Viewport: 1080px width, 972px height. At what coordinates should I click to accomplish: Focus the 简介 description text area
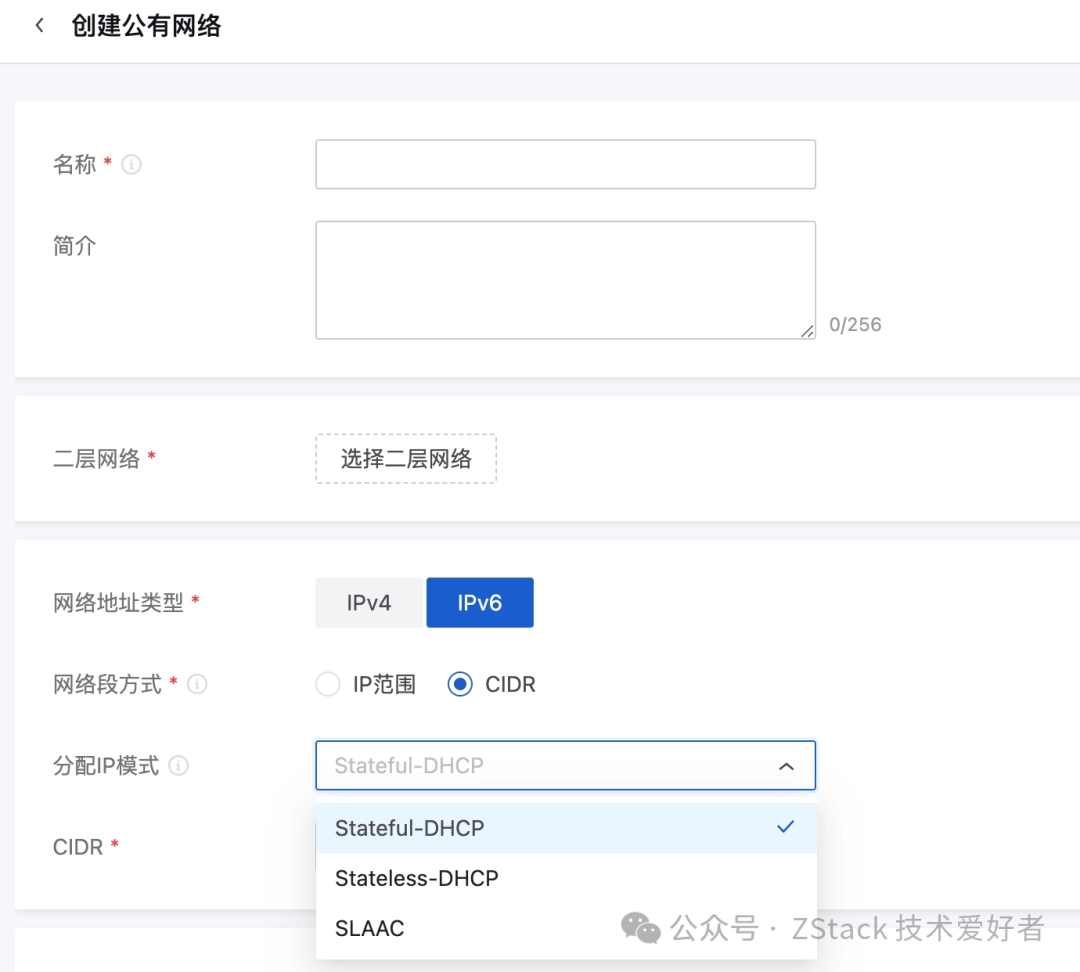tap(565, 280)
